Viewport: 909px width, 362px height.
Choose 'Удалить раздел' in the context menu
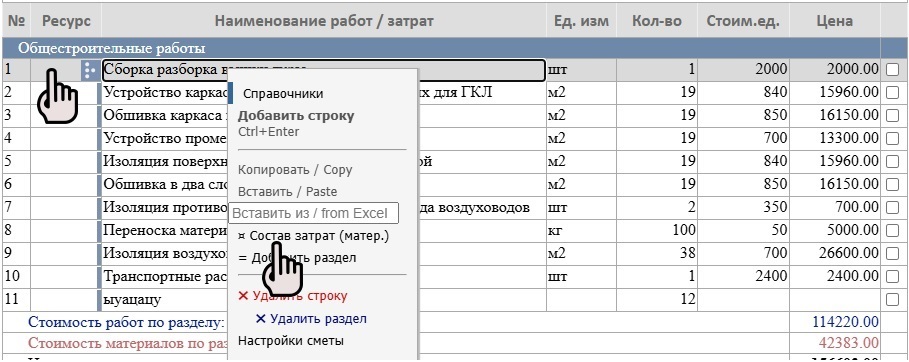point(311,319)
